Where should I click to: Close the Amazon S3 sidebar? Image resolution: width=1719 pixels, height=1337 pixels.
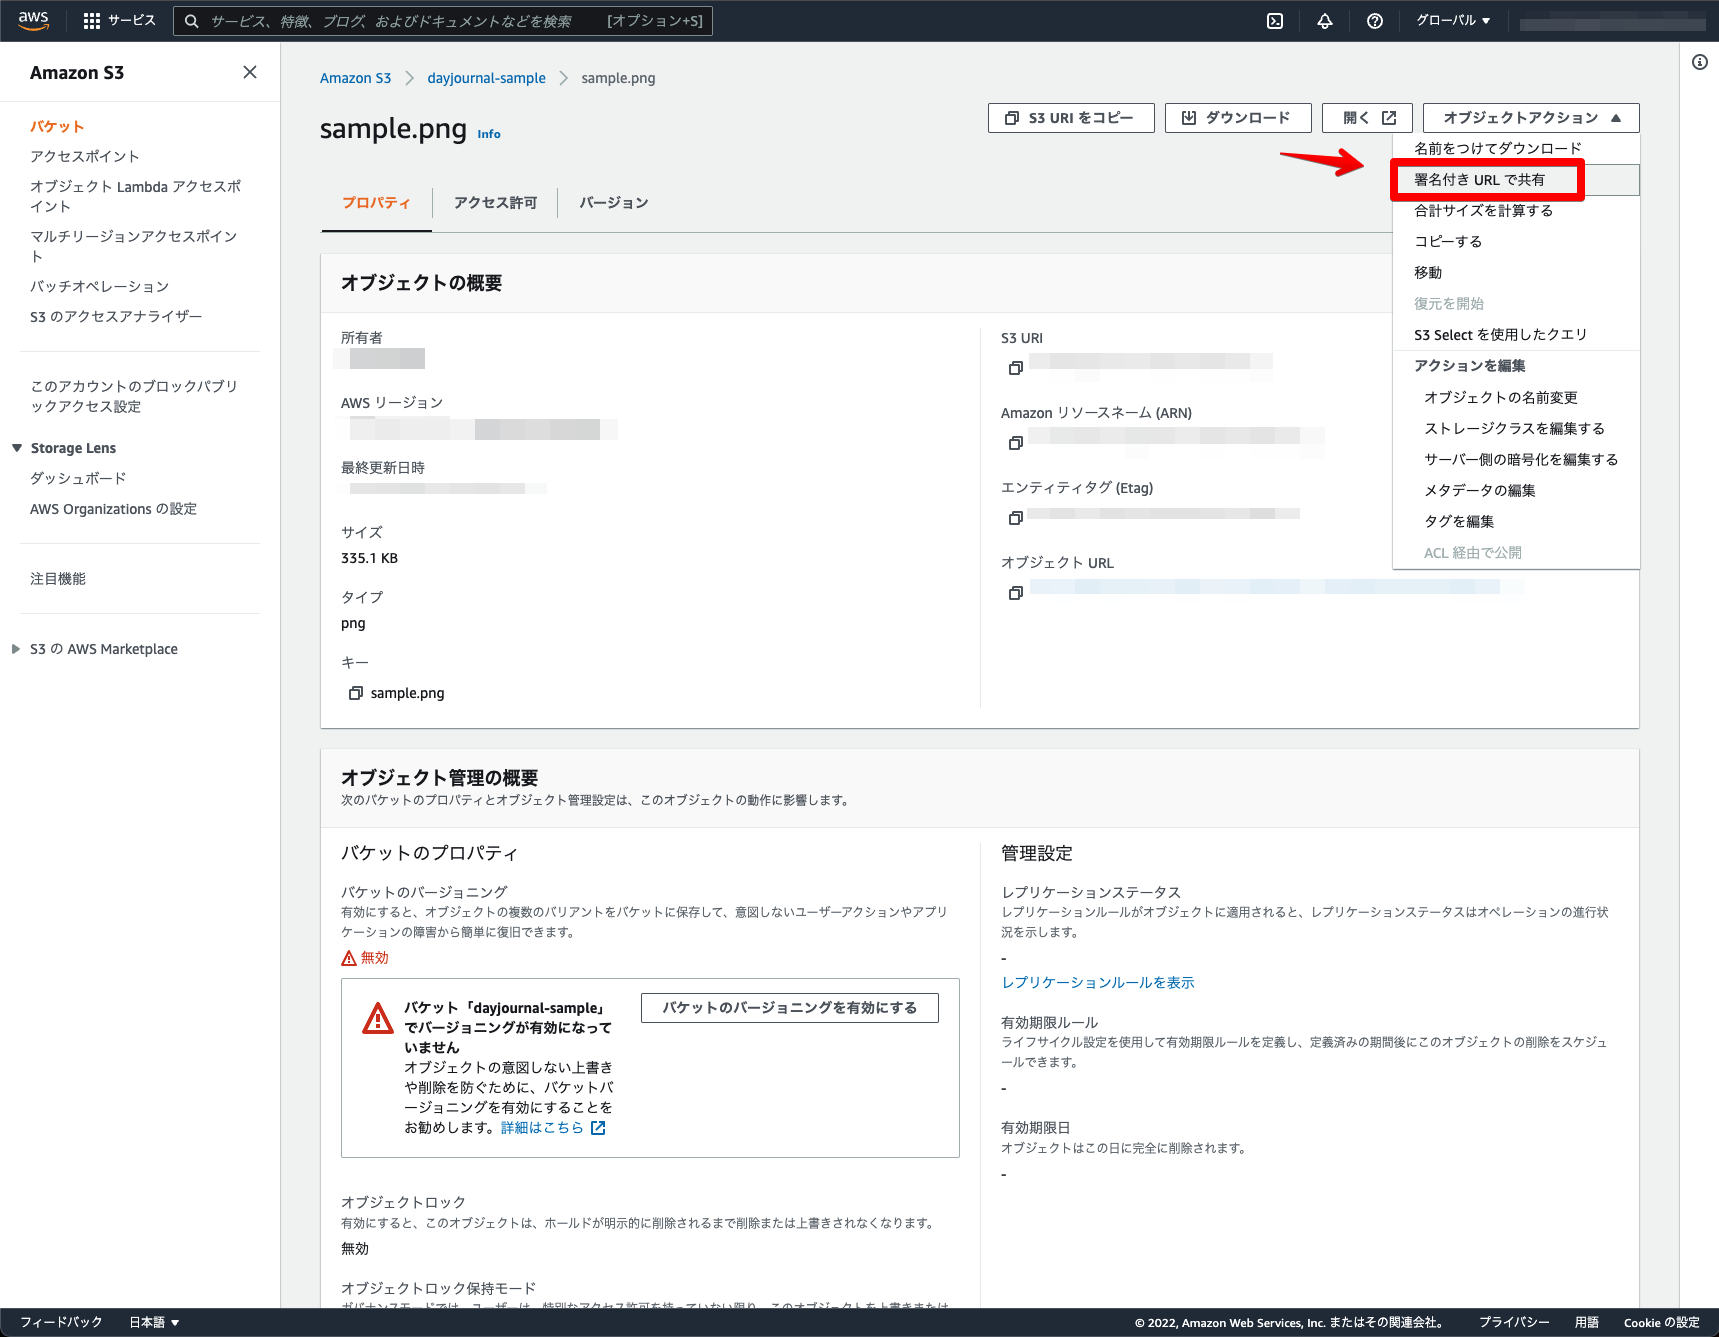(x=250, y=72)
